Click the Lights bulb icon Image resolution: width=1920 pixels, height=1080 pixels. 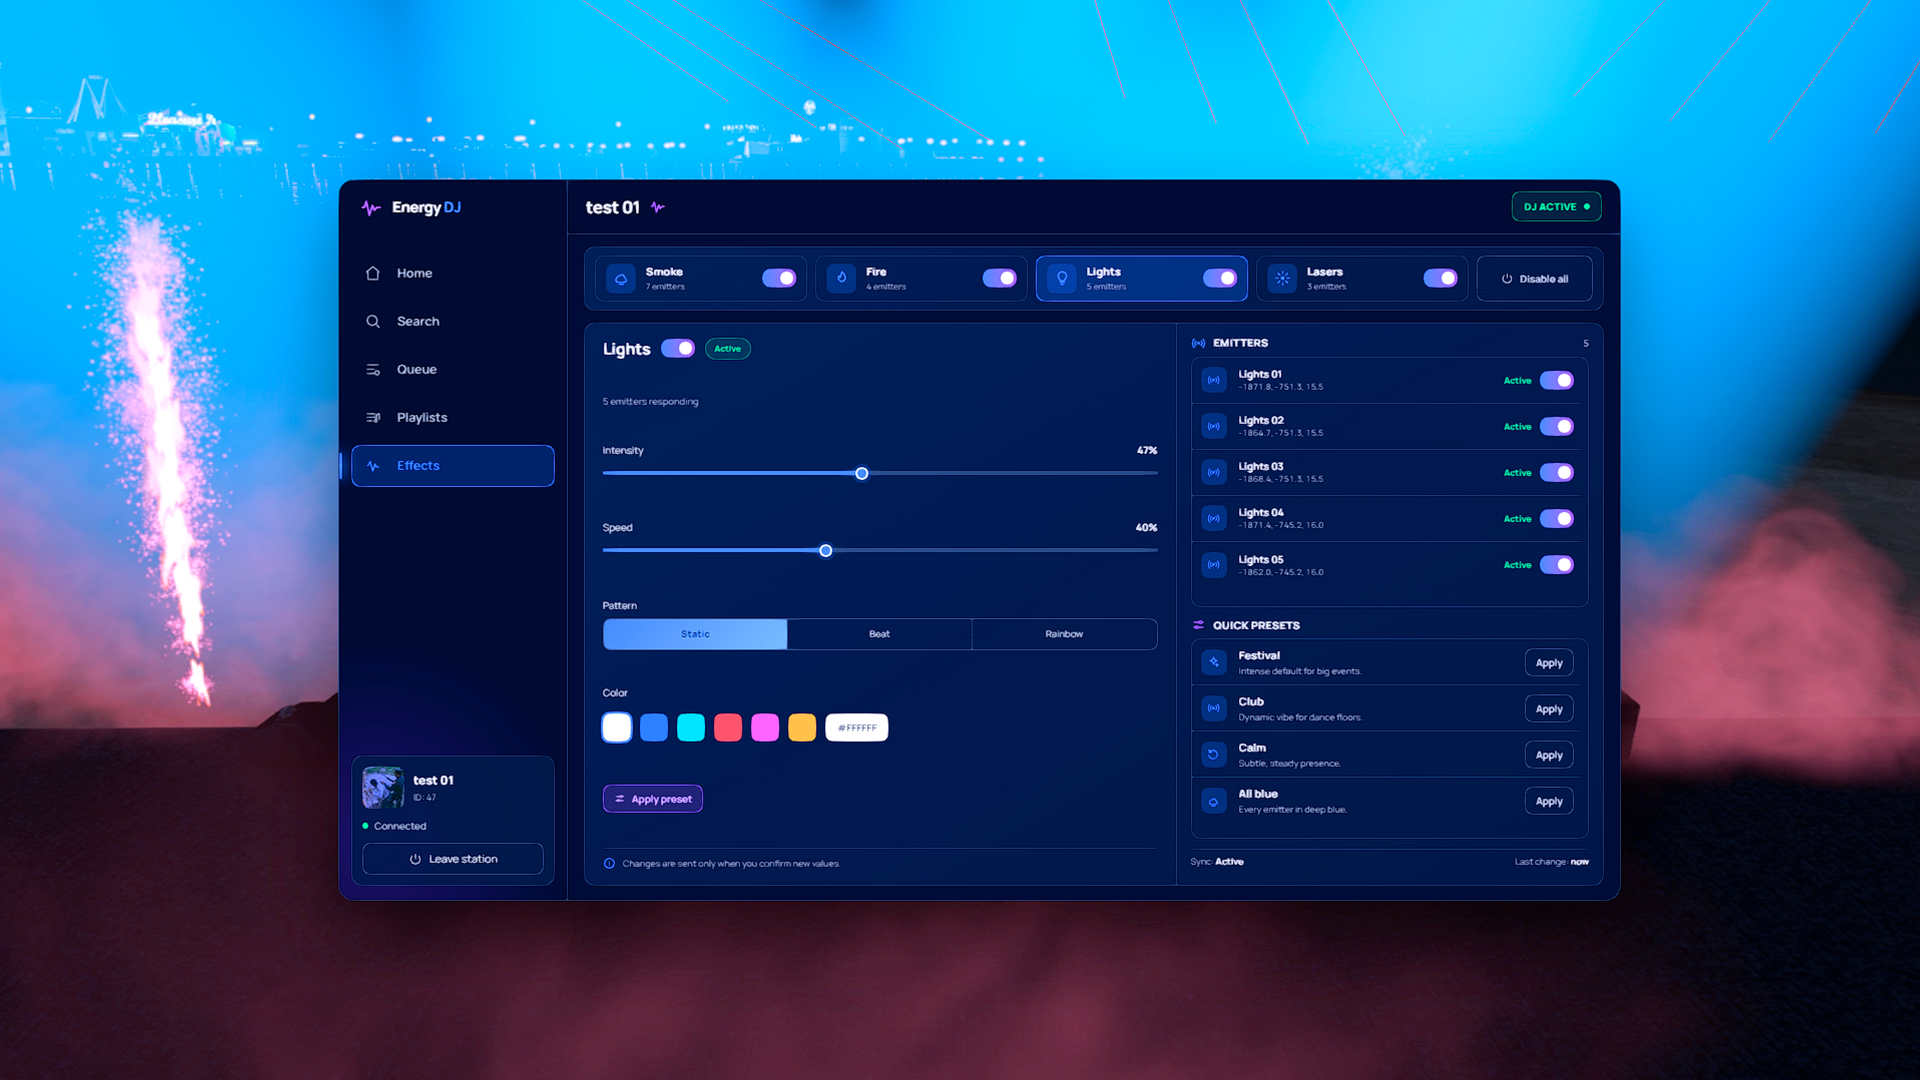pos(1062,278)
